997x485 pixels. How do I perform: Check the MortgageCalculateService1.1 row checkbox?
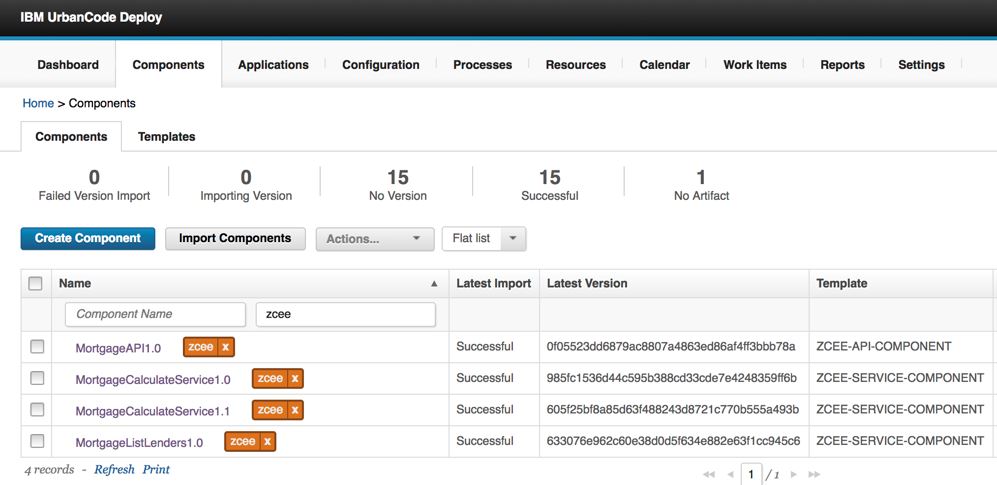point(38,409)
